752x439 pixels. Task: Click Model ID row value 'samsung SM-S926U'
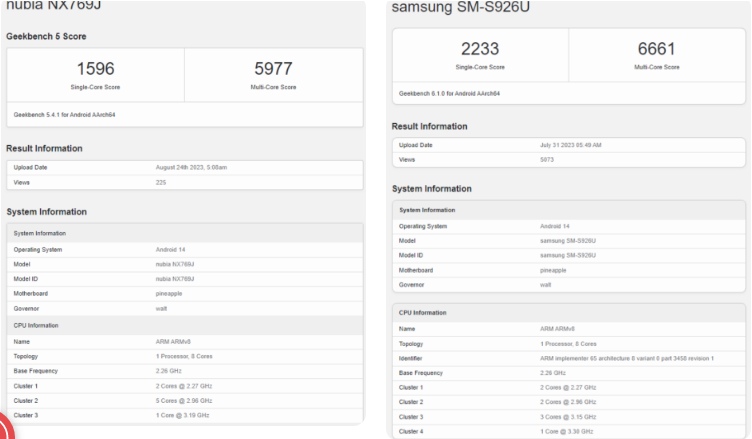pos(568,255)
